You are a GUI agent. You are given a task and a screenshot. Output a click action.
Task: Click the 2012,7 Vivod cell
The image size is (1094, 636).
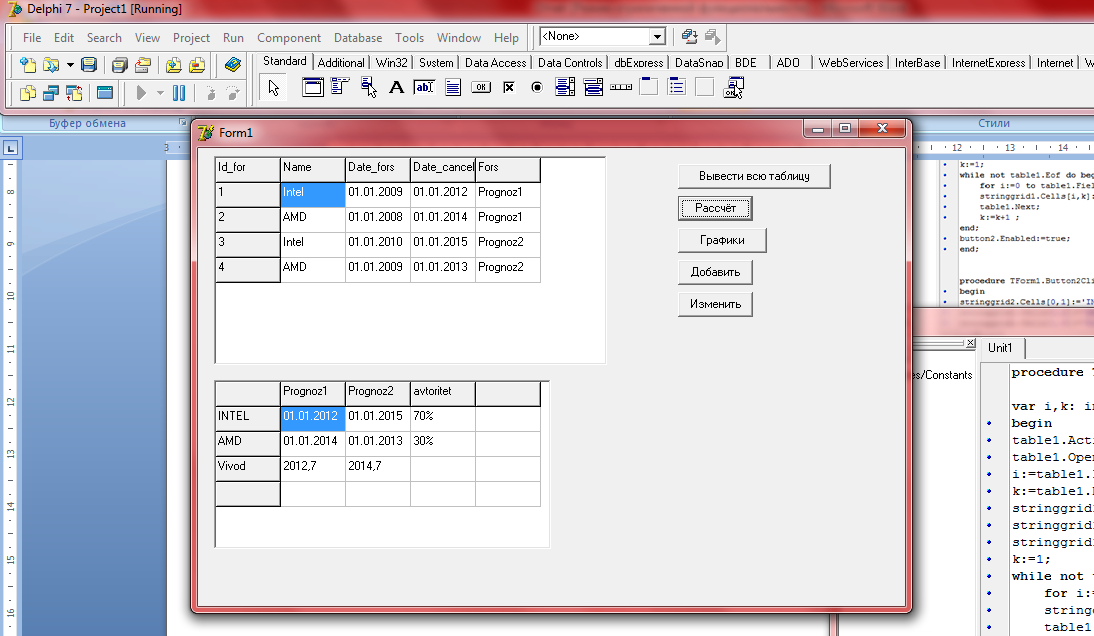tap(313, 469)
